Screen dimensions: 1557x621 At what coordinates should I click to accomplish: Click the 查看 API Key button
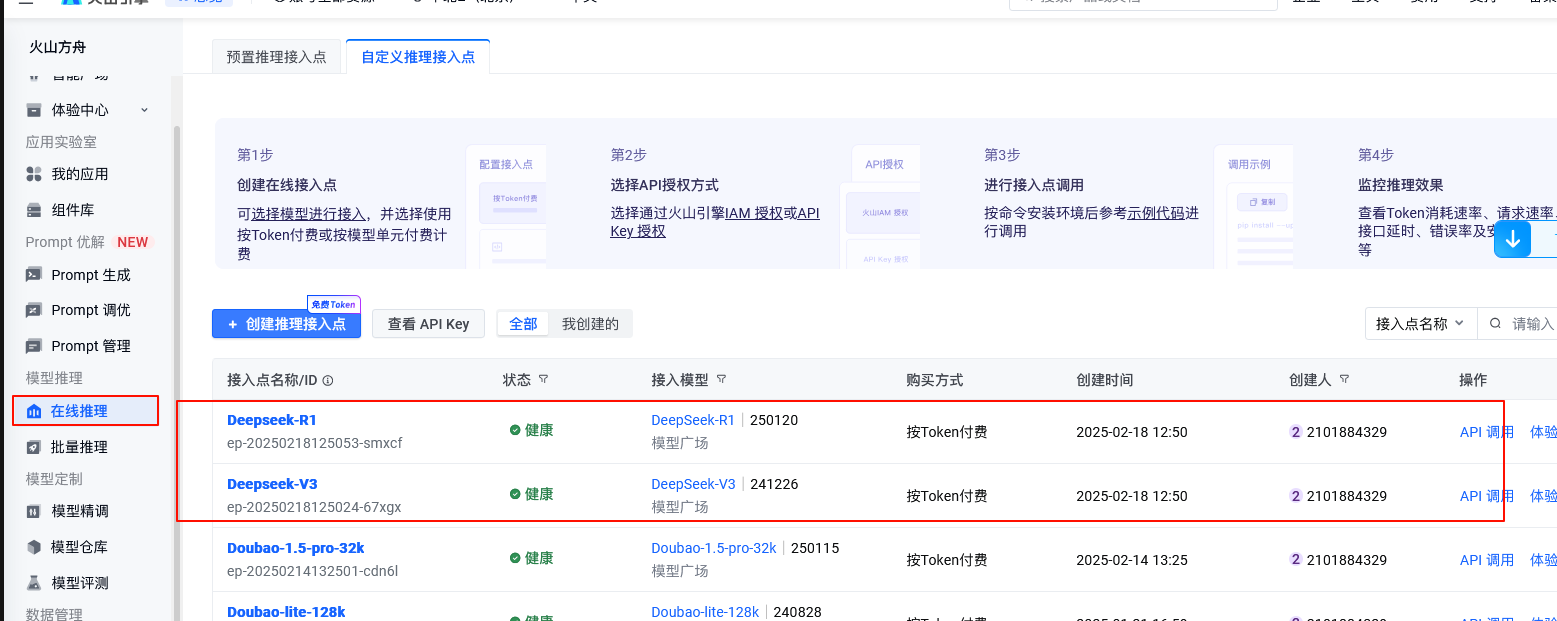tap(428, 324)
